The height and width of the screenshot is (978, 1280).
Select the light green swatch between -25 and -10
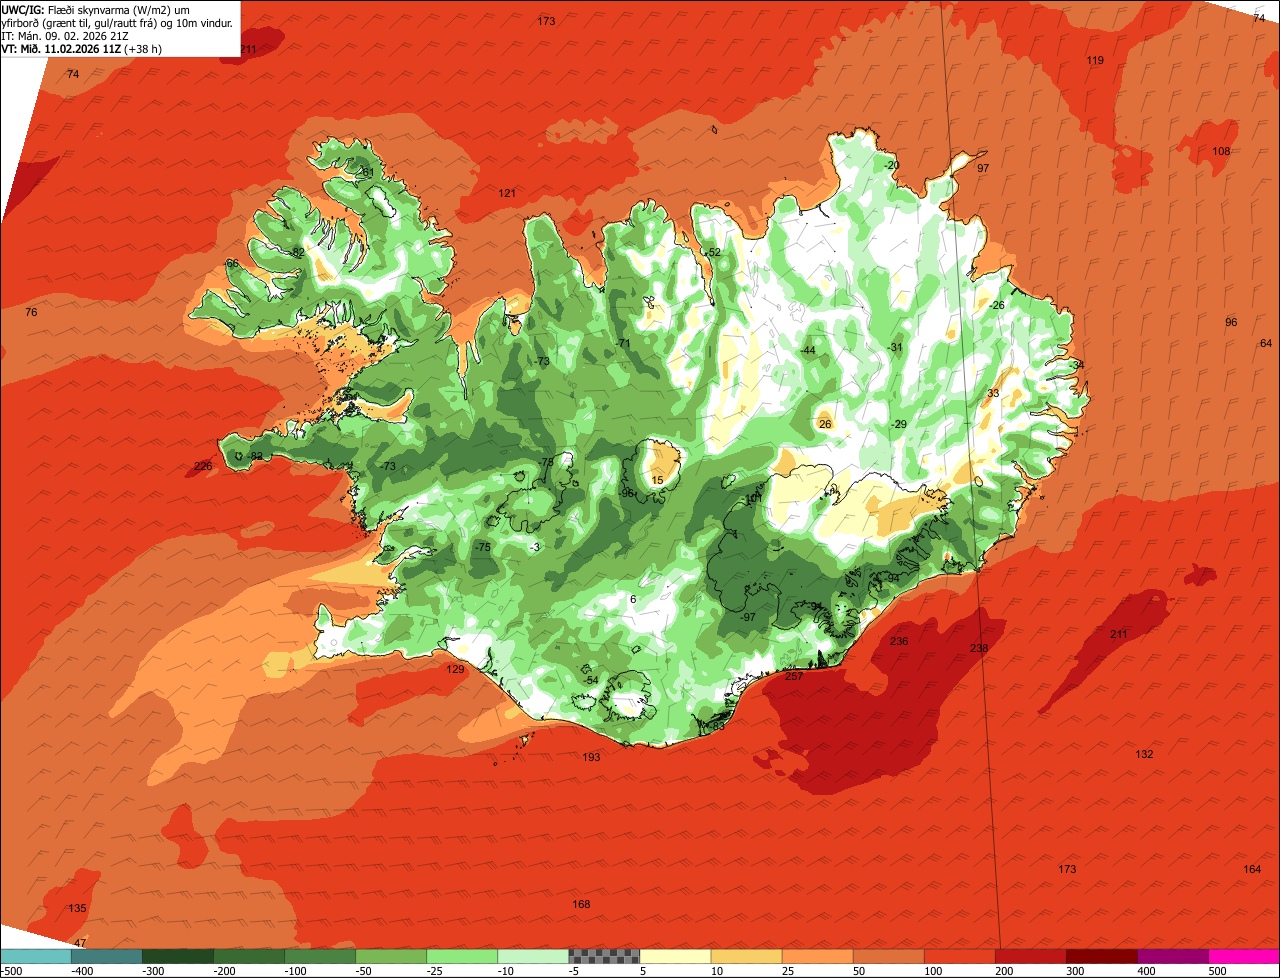click(462, 956)
